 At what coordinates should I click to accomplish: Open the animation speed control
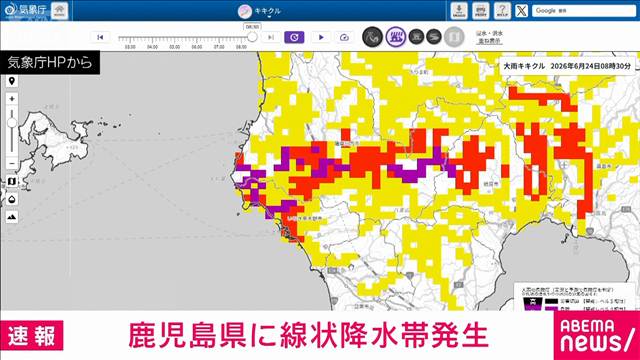[344, 37]
